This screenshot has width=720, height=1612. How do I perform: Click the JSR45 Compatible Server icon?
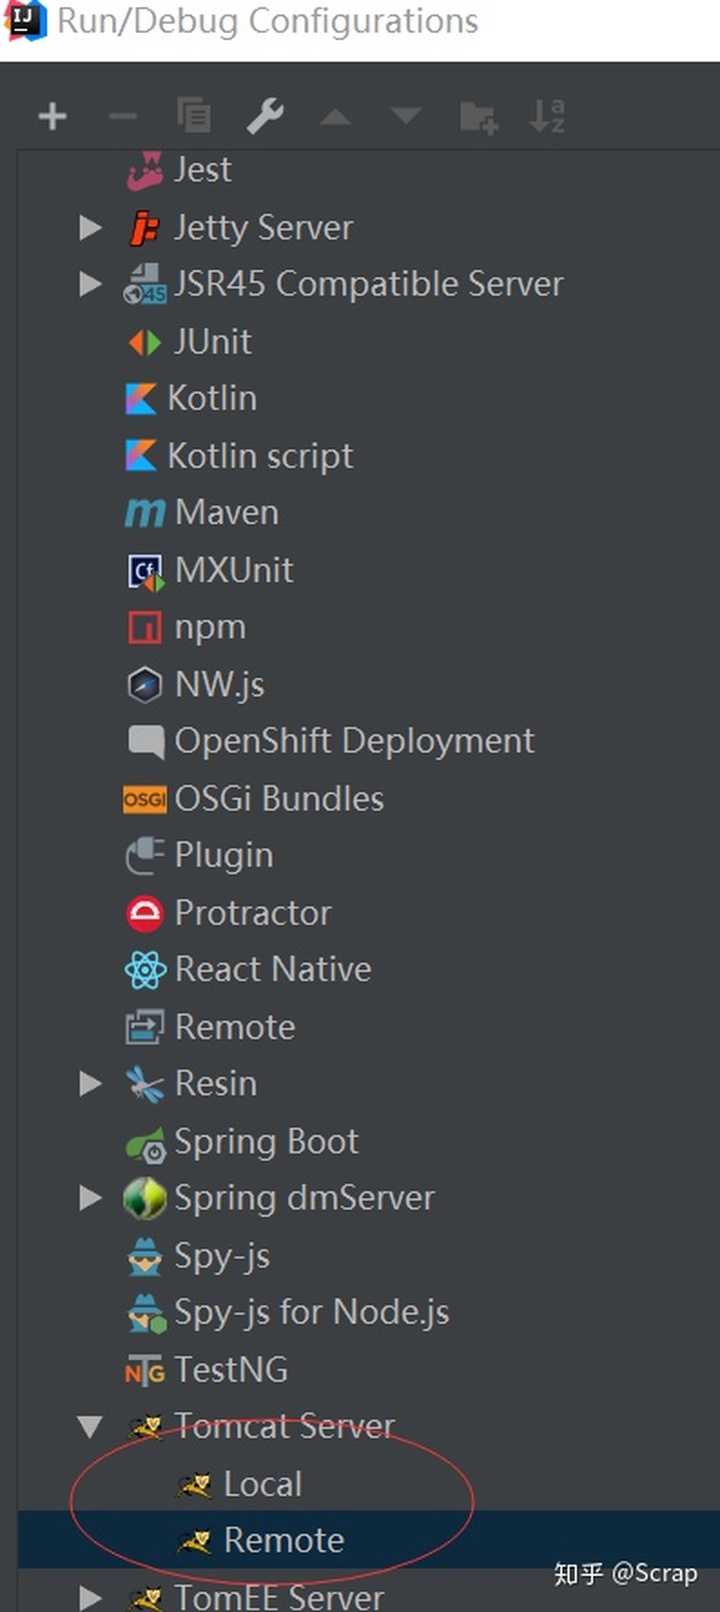(145, 284)
